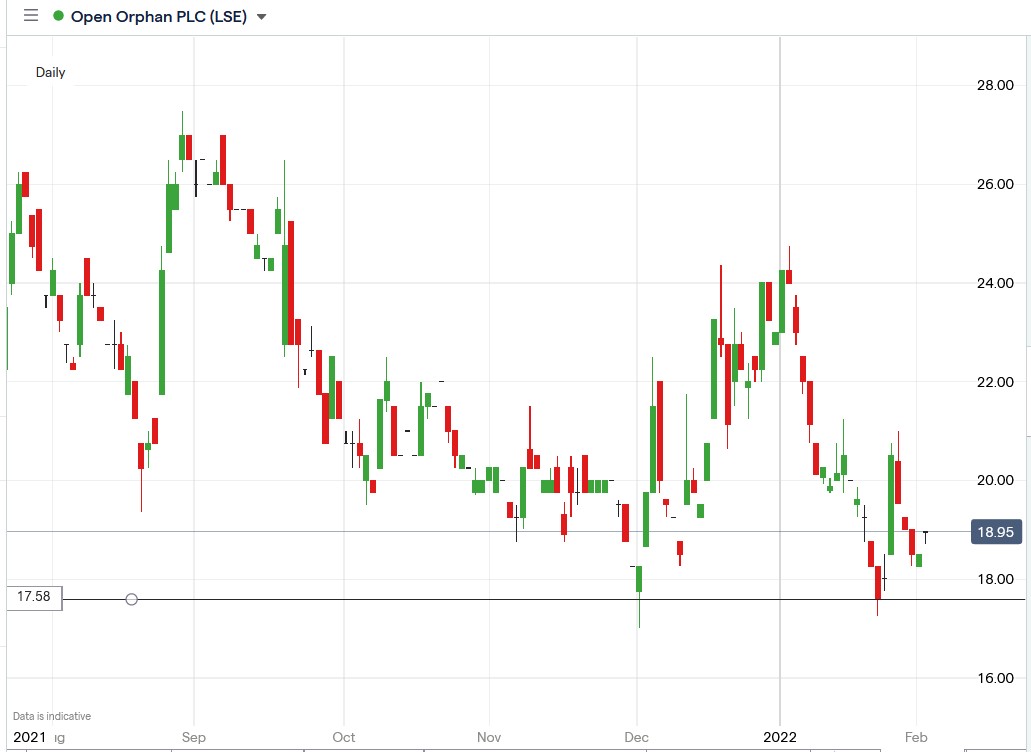Toggle the current price marker on the axis
1031x752 pixels.
tap(995, 532)
